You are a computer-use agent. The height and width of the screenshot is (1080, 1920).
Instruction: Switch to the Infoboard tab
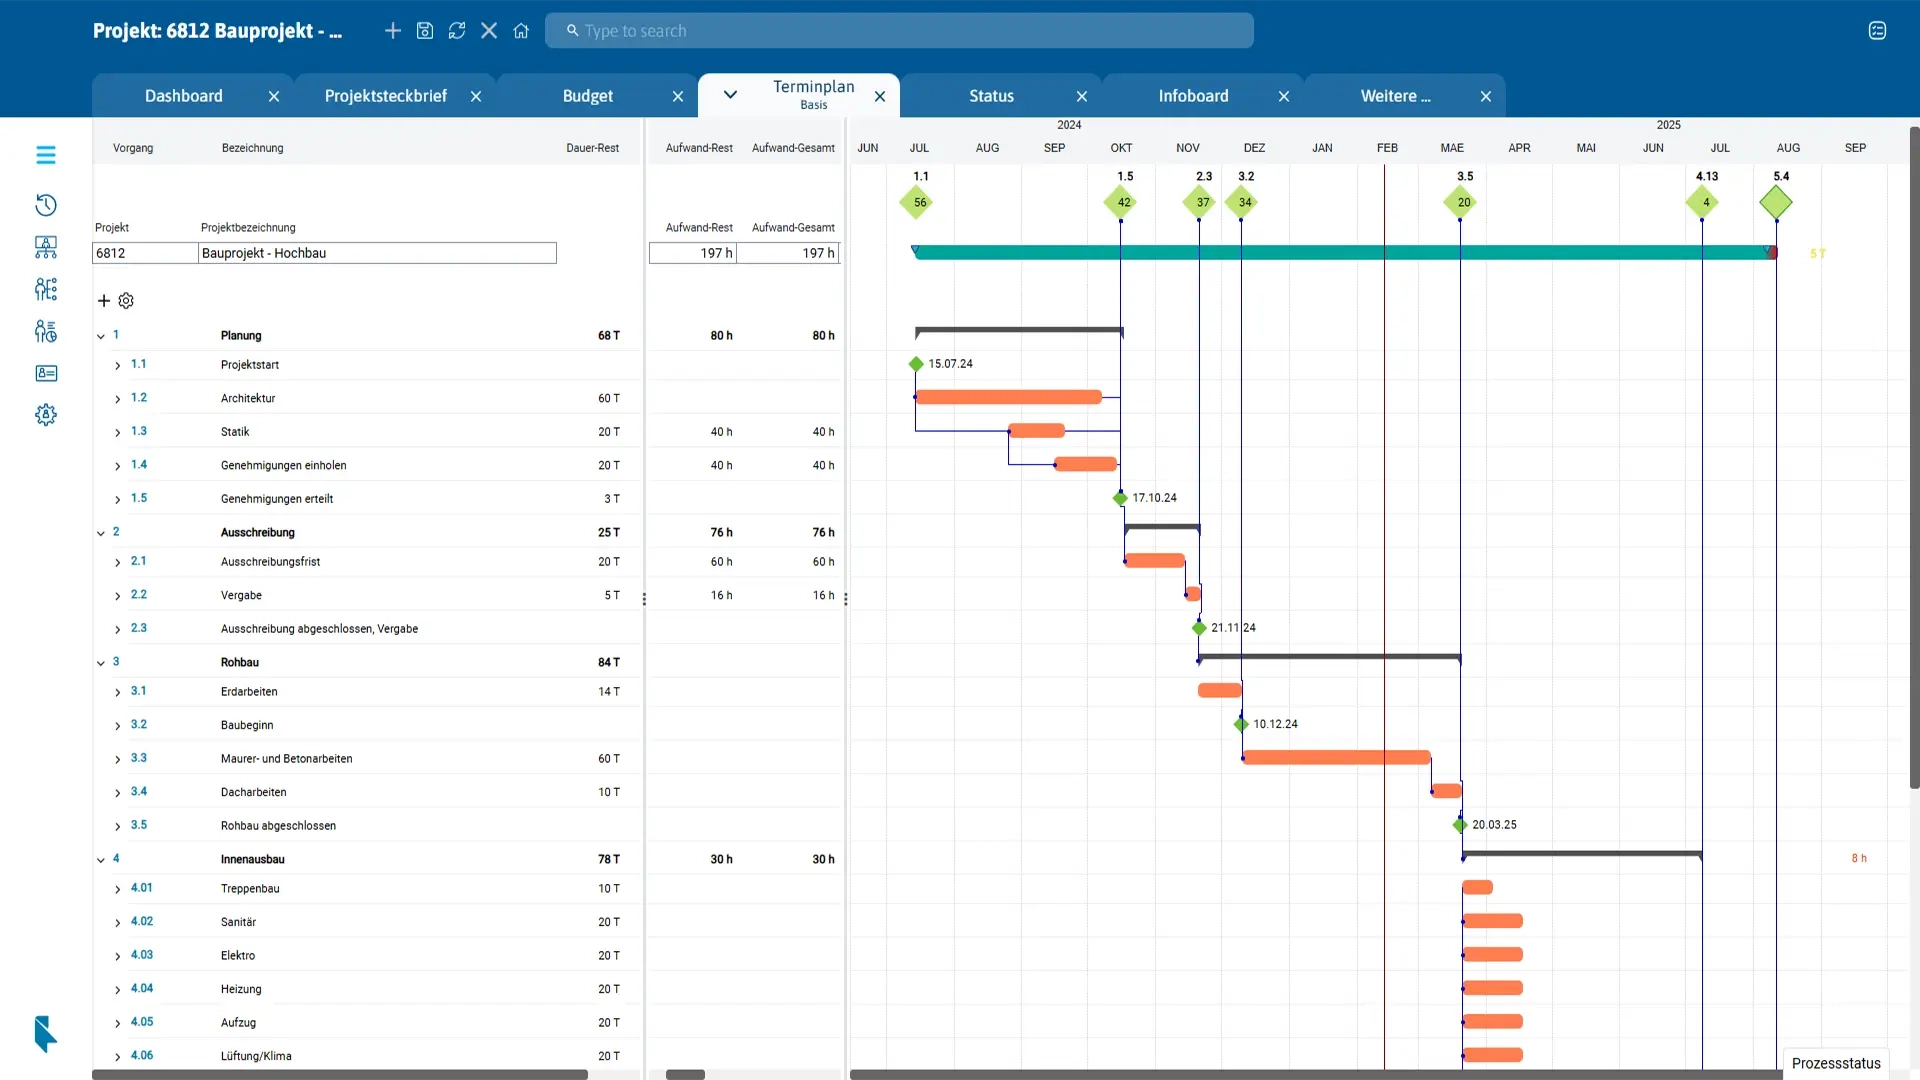coord(1193,95)
